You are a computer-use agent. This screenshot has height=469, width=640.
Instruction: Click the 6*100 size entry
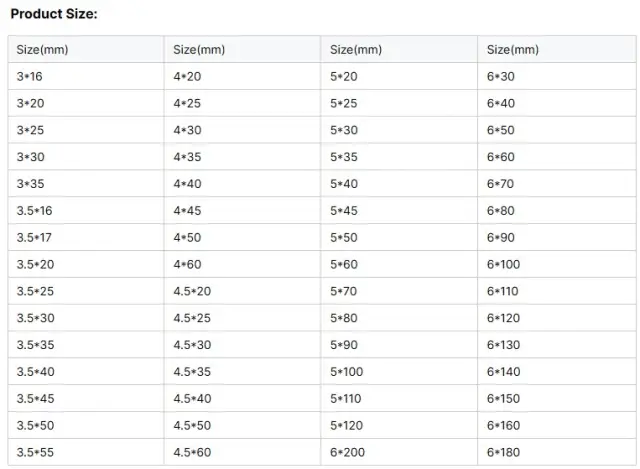tap(557, 264)
